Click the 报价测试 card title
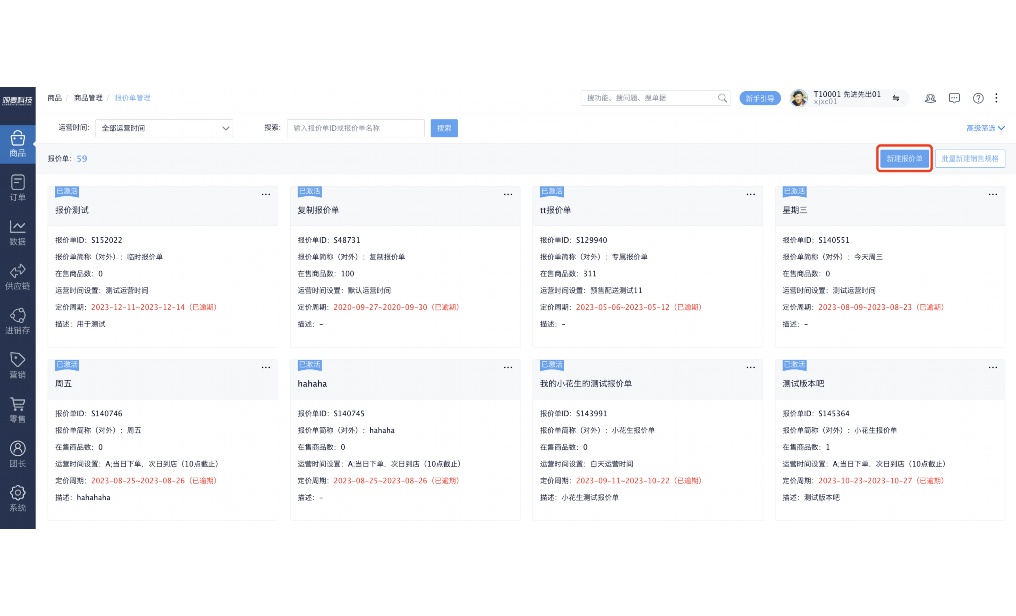Viewport: 1016px width, 616px height. click(x=72, y=211)
